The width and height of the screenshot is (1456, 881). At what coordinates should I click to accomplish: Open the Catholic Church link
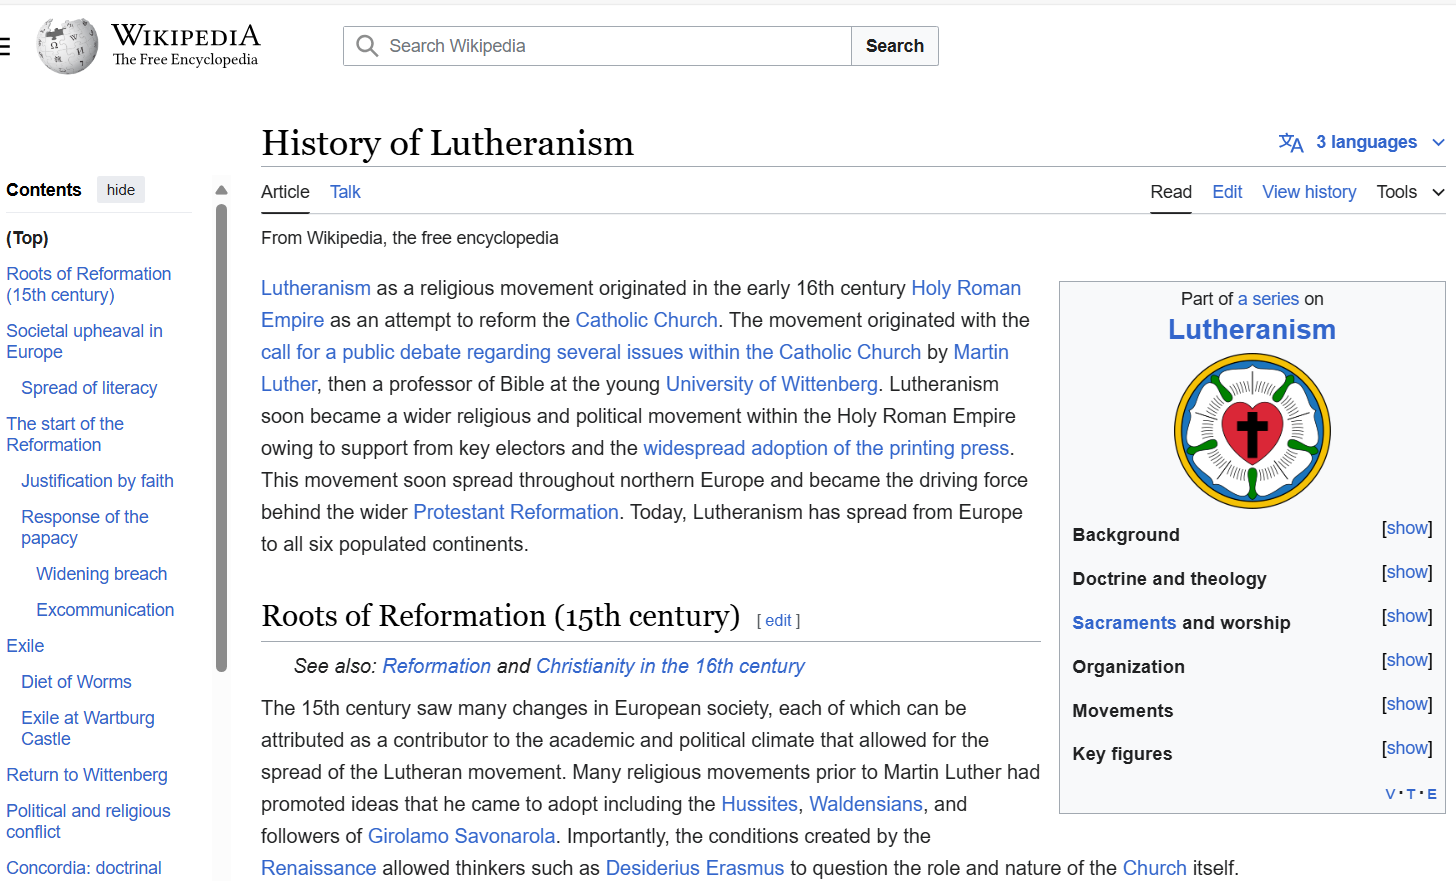pos(647,320)
